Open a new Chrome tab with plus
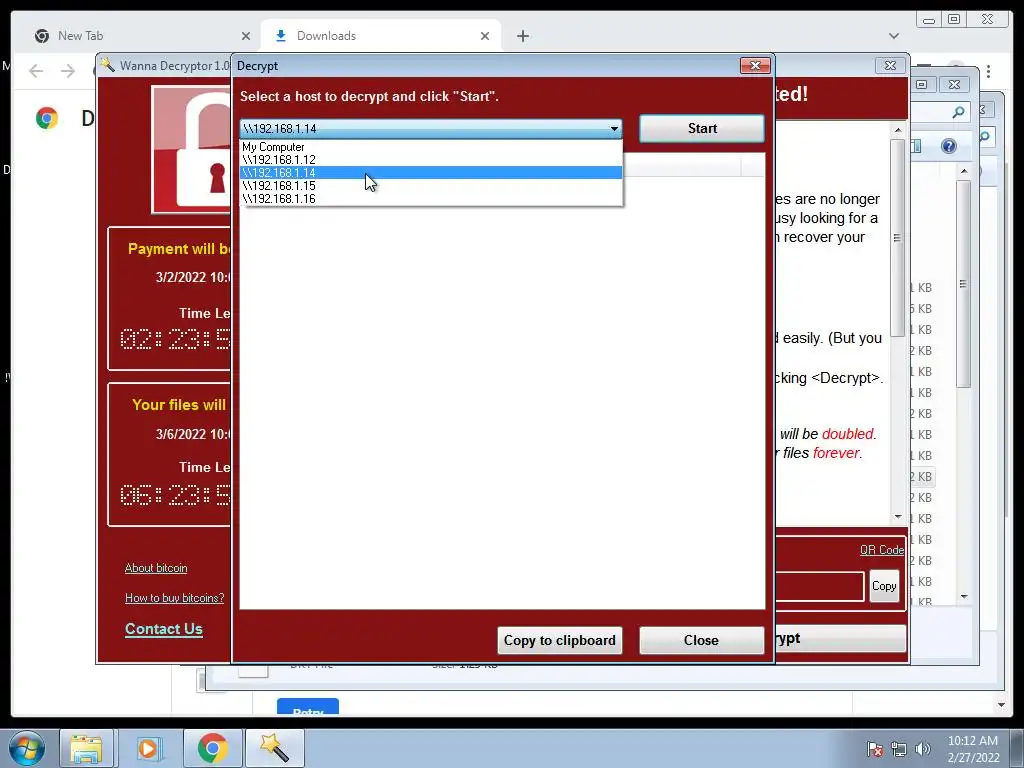The image size is (1024, 768). point(522,36)
